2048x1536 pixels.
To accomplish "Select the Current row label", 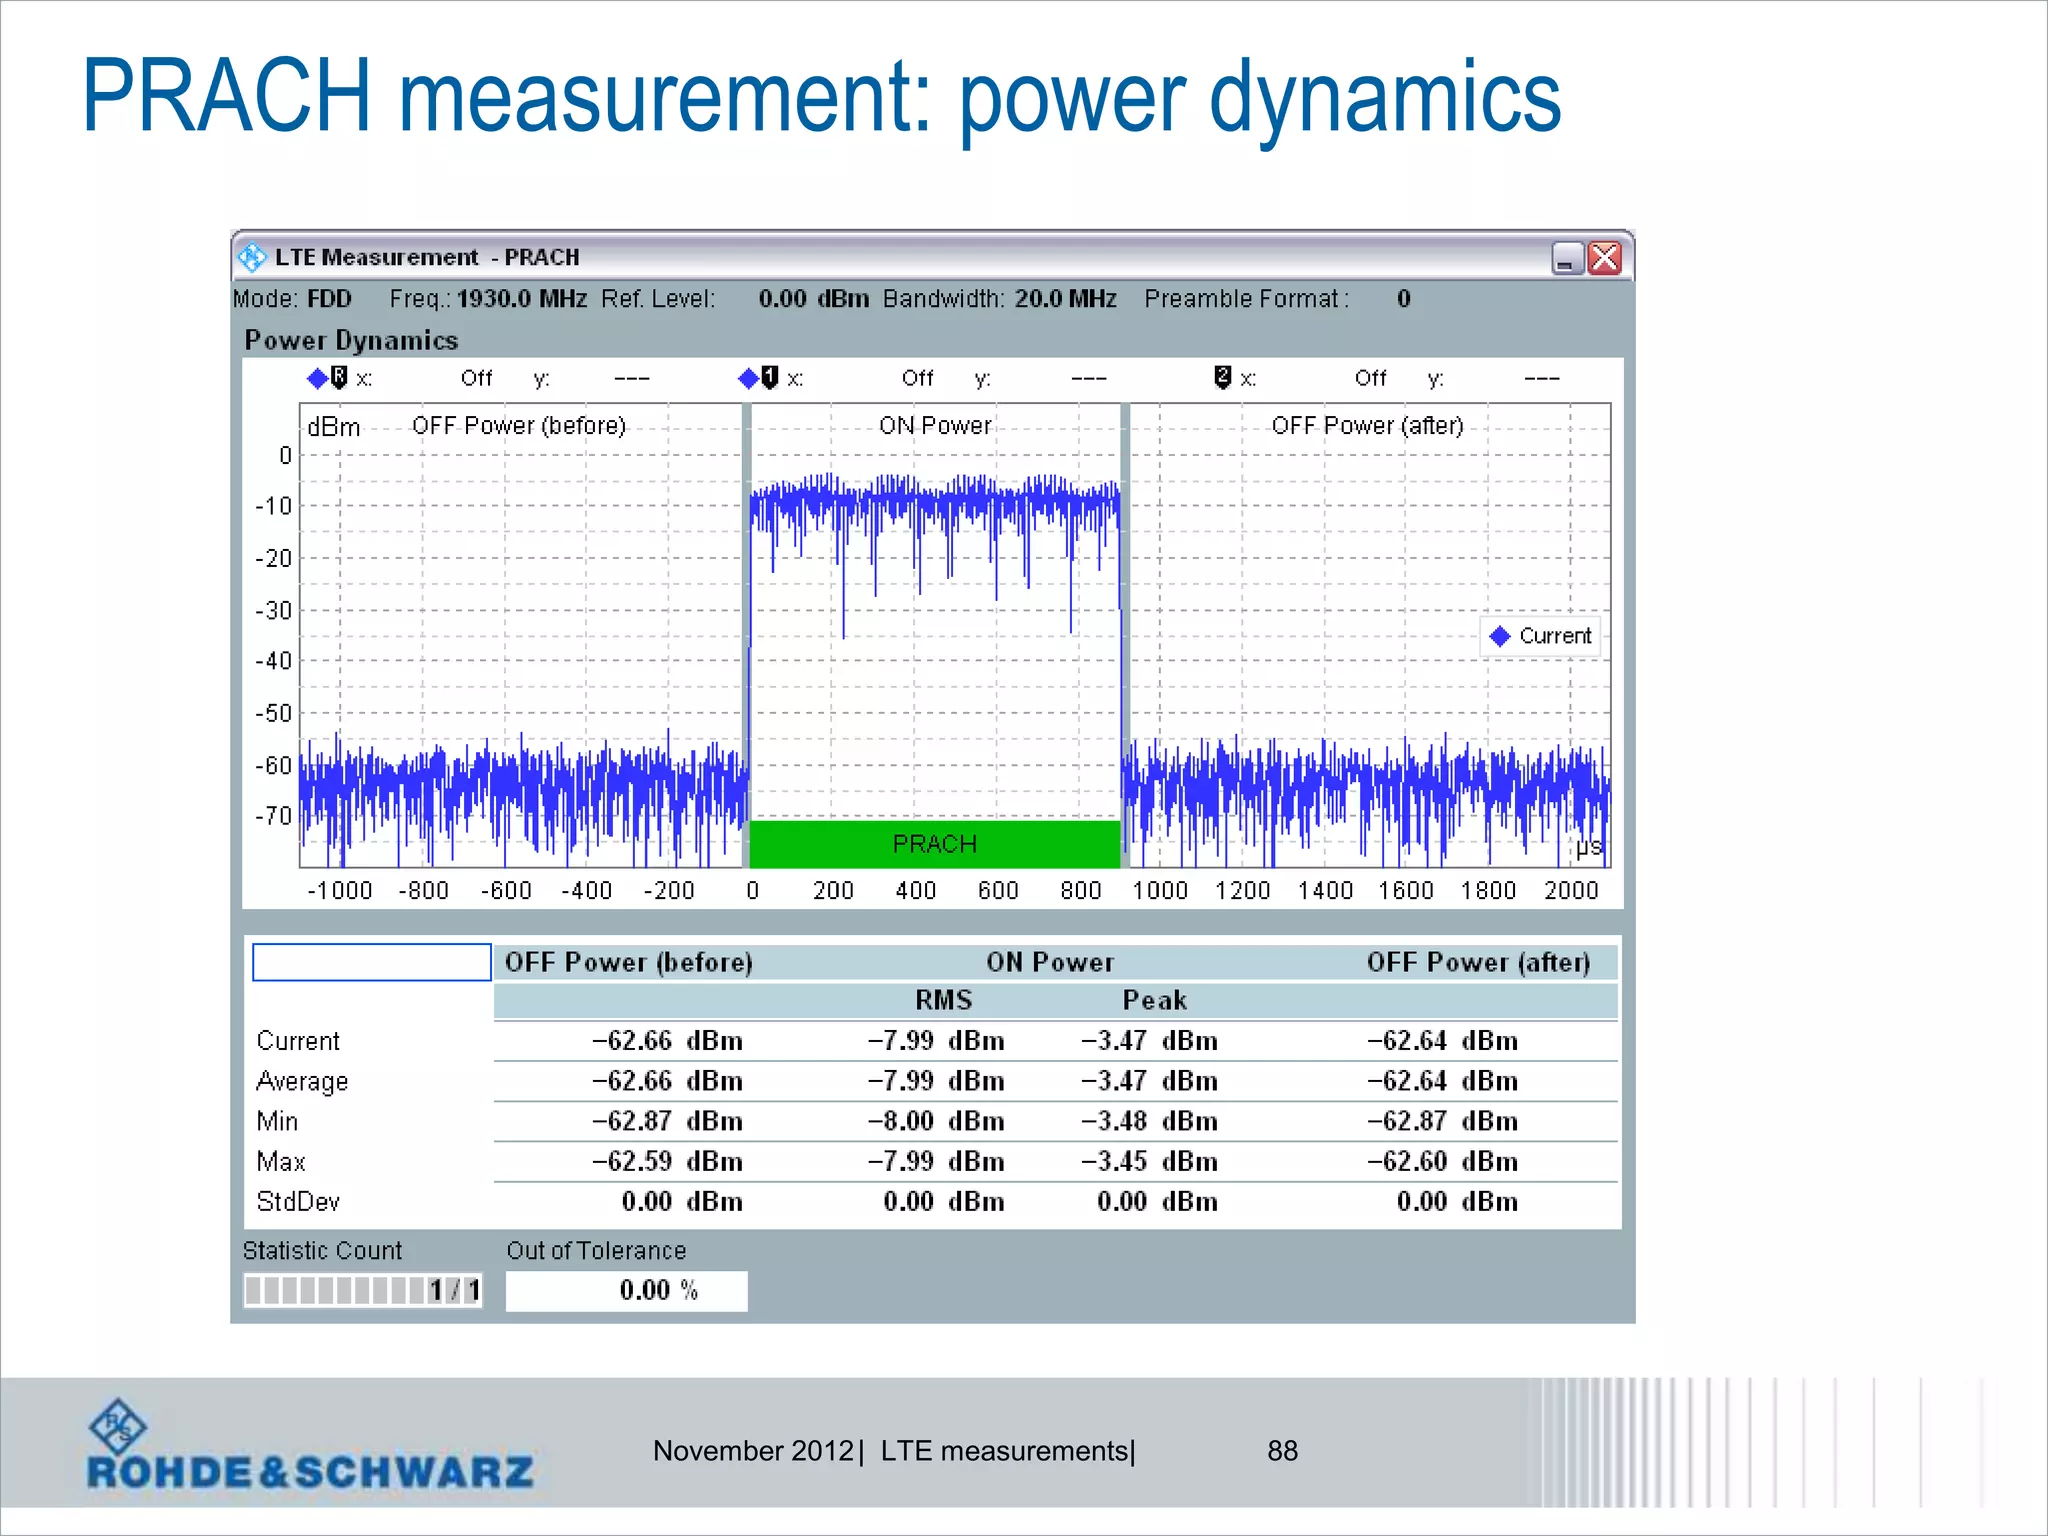I will tap(298, 1041).
